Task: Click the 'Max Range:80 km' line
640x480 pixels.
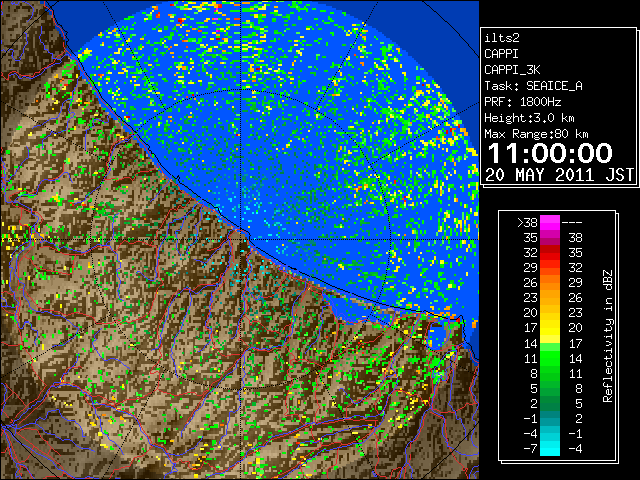Action: 536,134
